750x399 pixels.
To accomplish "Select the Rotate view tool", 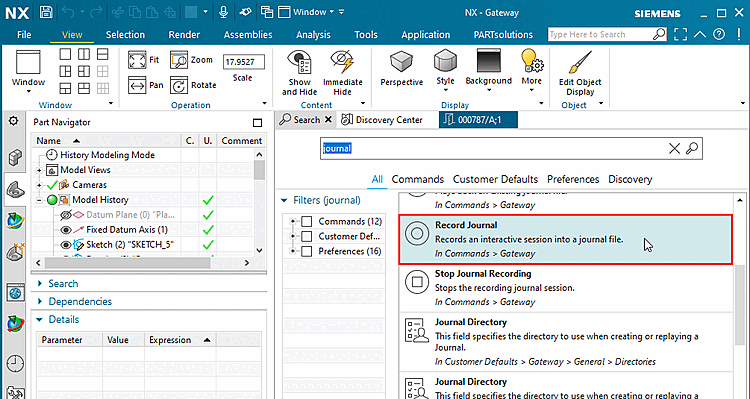I will click(180, 86).
